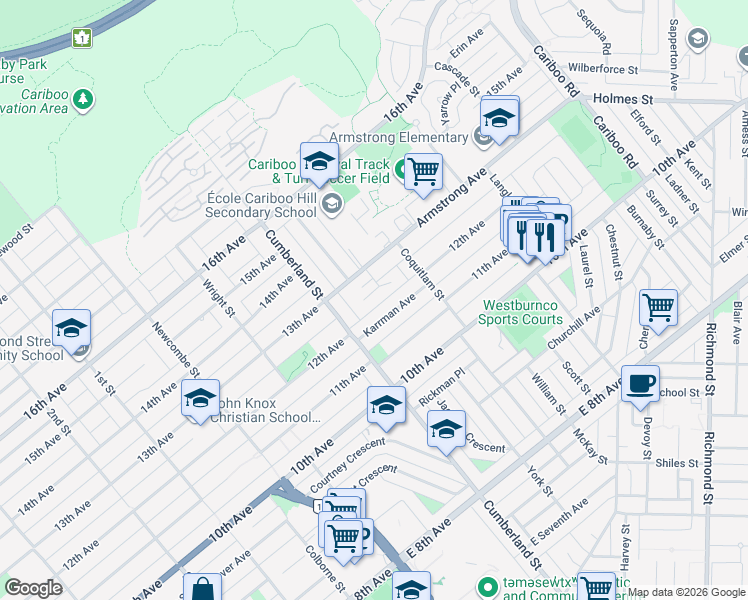
Task: Click the École Cariboo Hill Secondary School pin
Action: (332, 204)
